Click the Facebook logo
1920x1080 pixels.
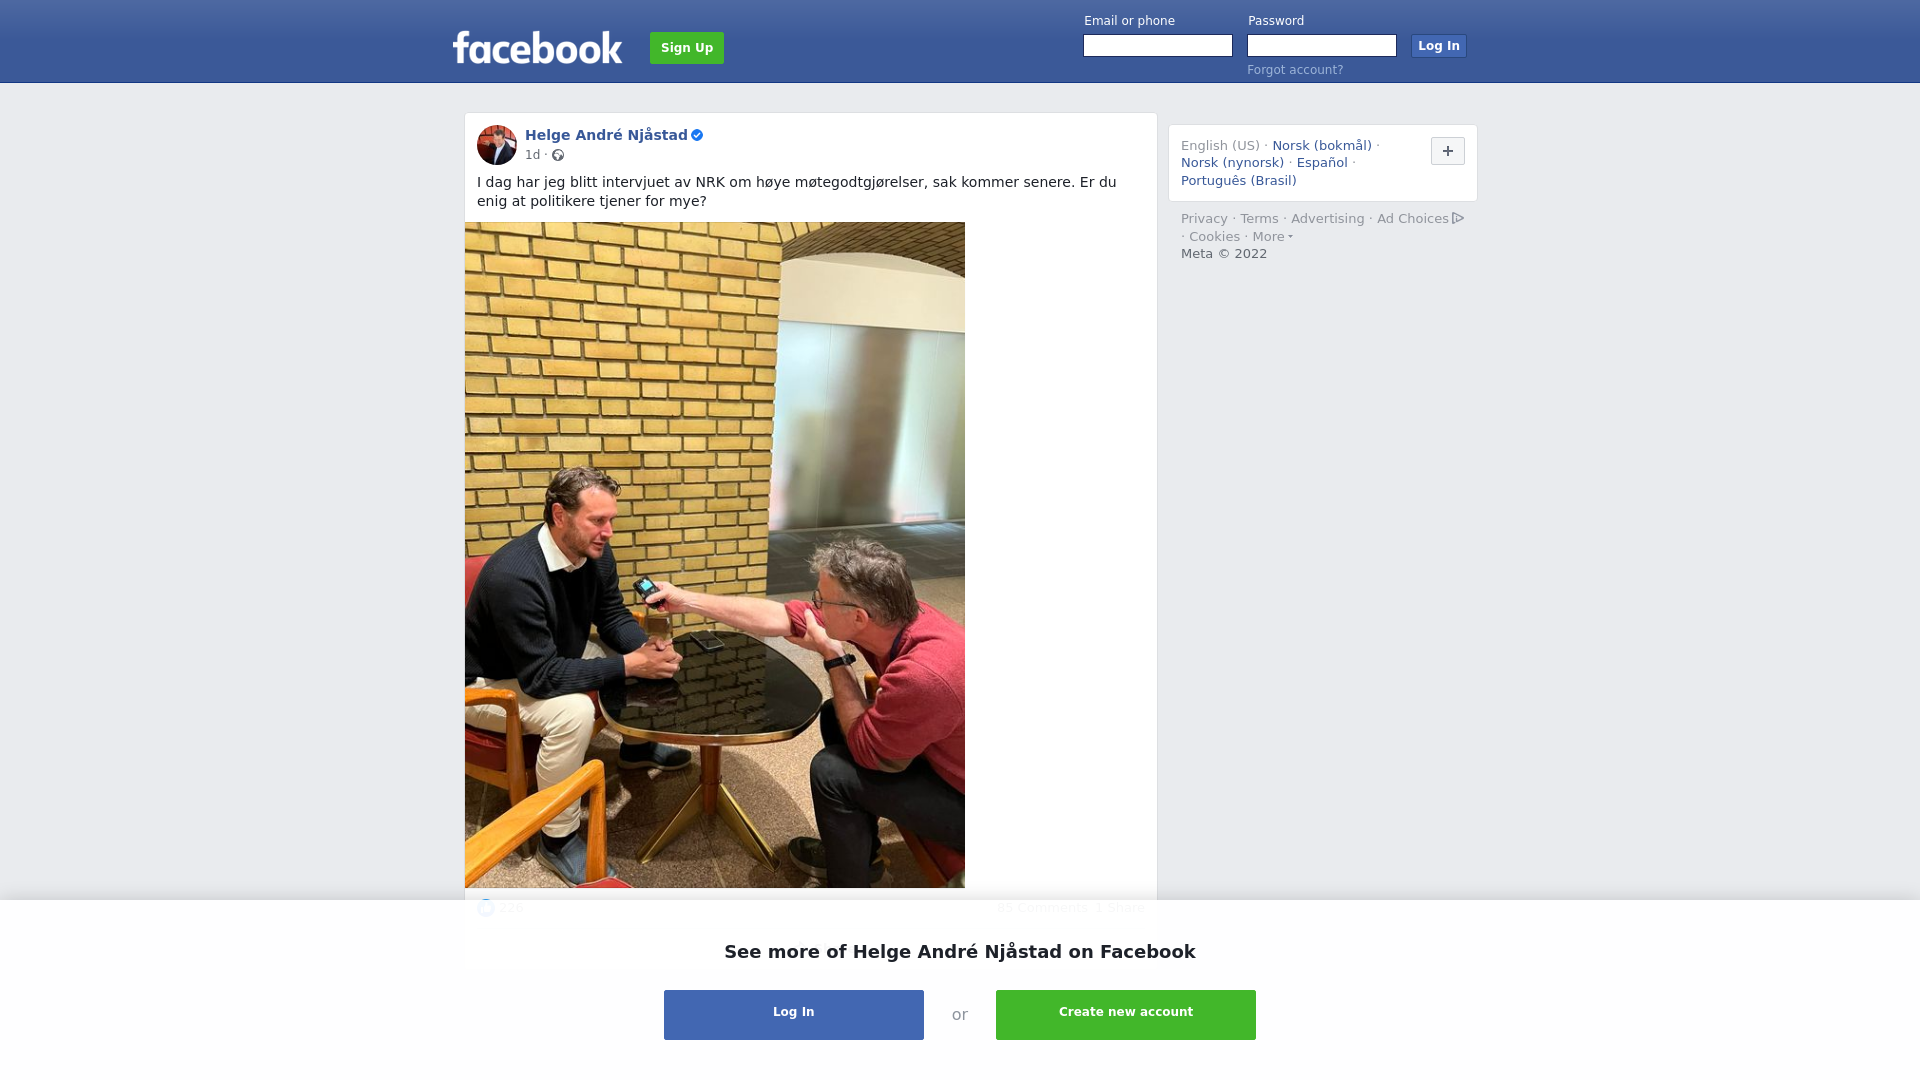click(x=537, y=47)
